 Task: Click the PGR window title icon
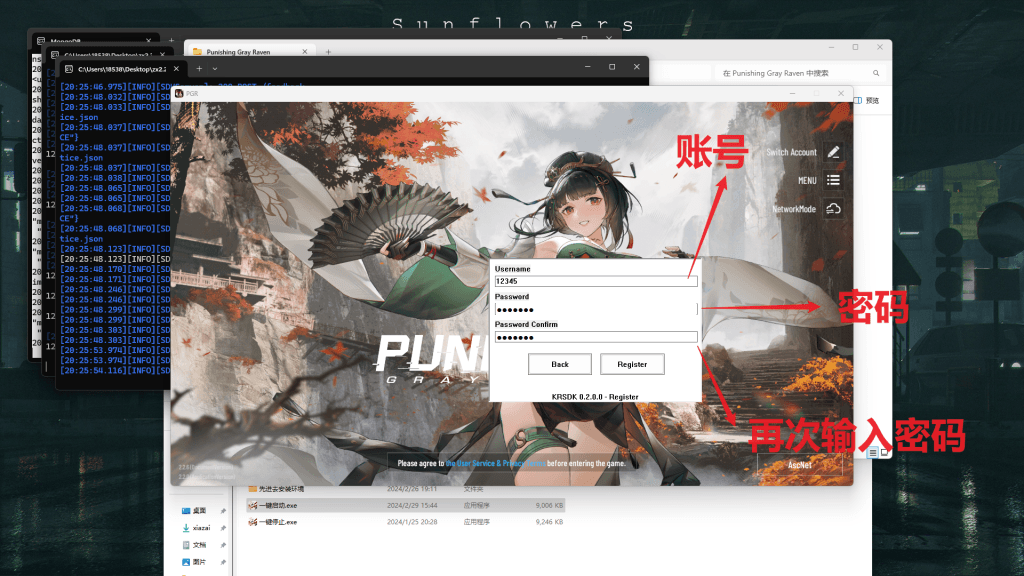[x=179, y=93]
